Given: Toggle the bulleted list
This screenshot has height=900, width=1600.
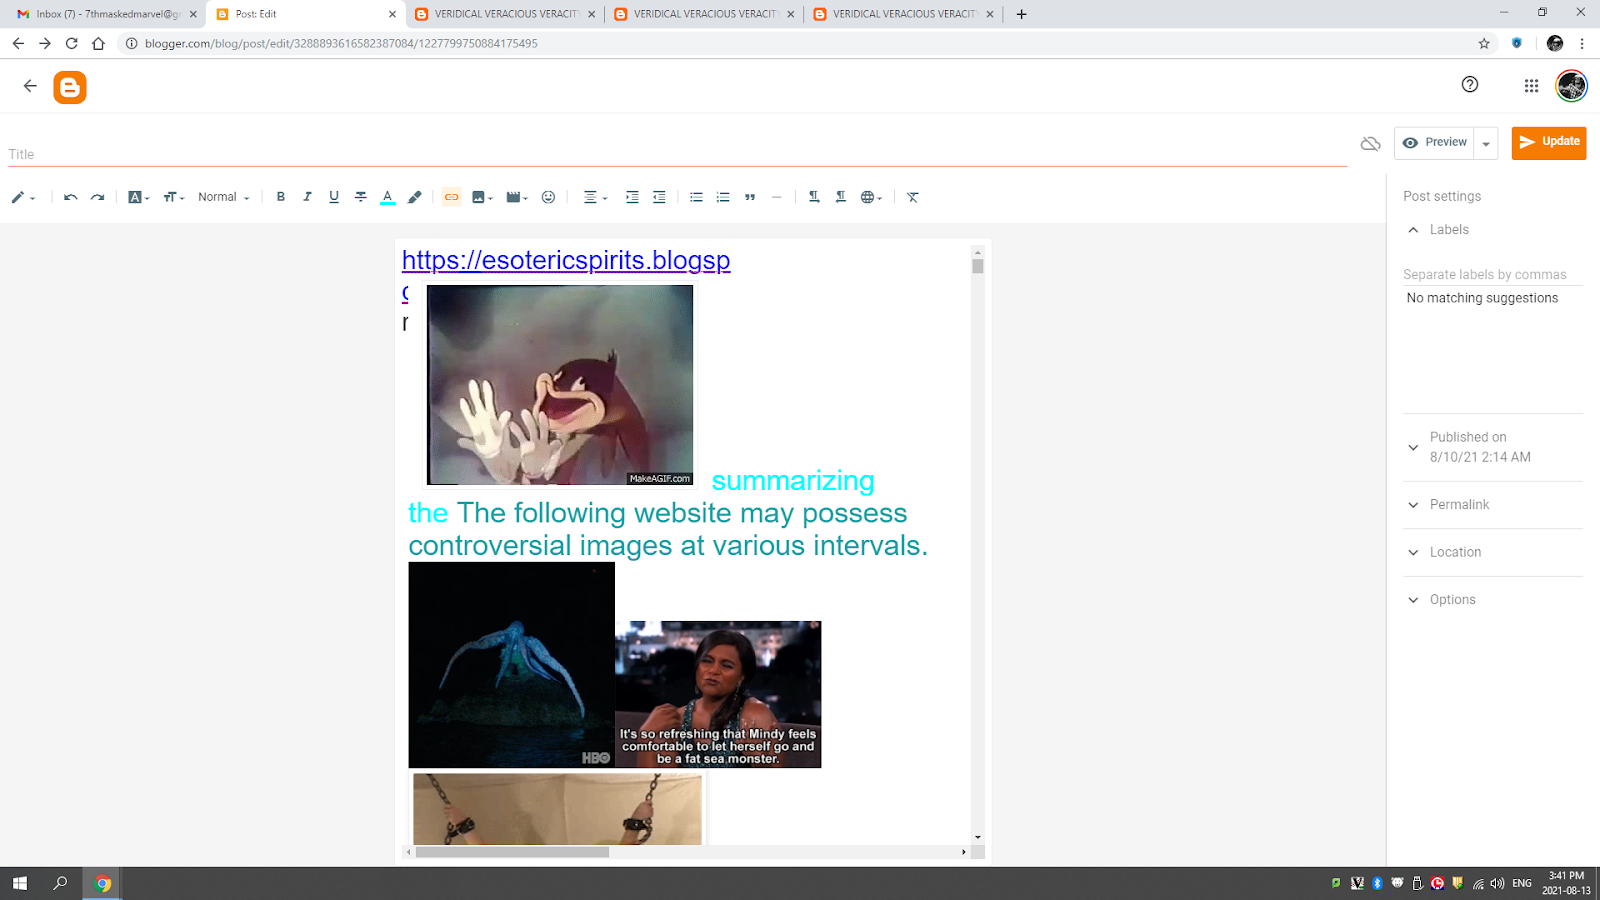Looking at the screenshot, I should coord(696,197).
